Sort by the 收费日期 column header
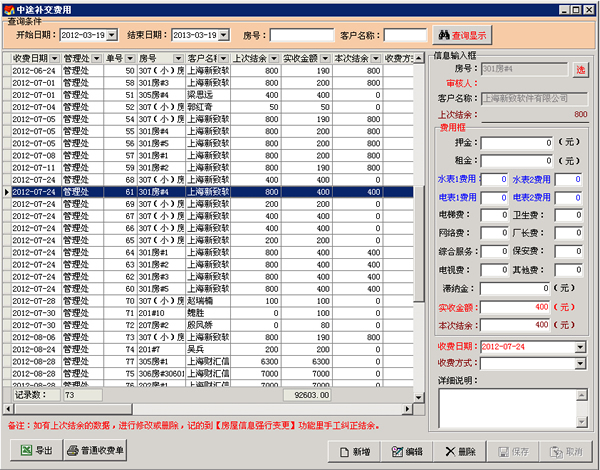This screenshot has height=470, width=600. click(x=35, y=58)
